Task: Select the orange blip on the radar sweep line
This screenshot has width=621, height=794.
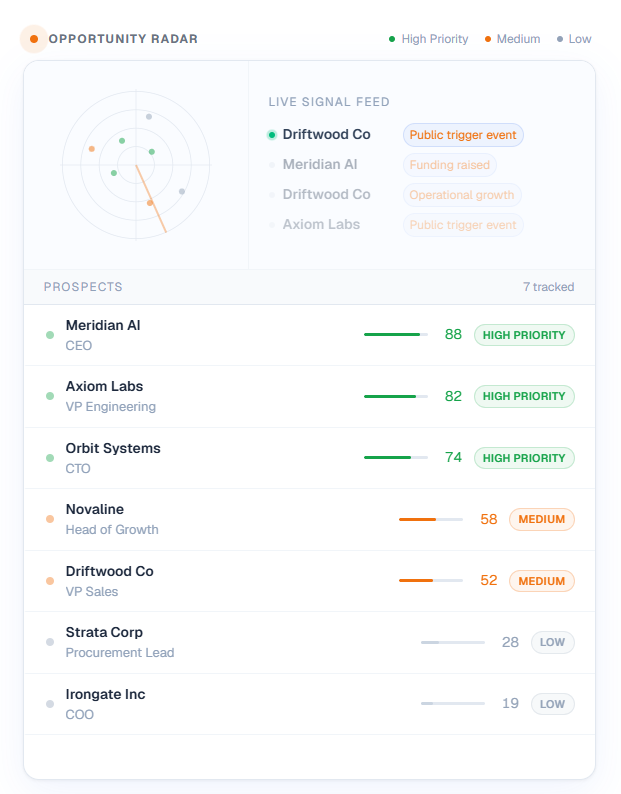Action: [x=150, y=203]
